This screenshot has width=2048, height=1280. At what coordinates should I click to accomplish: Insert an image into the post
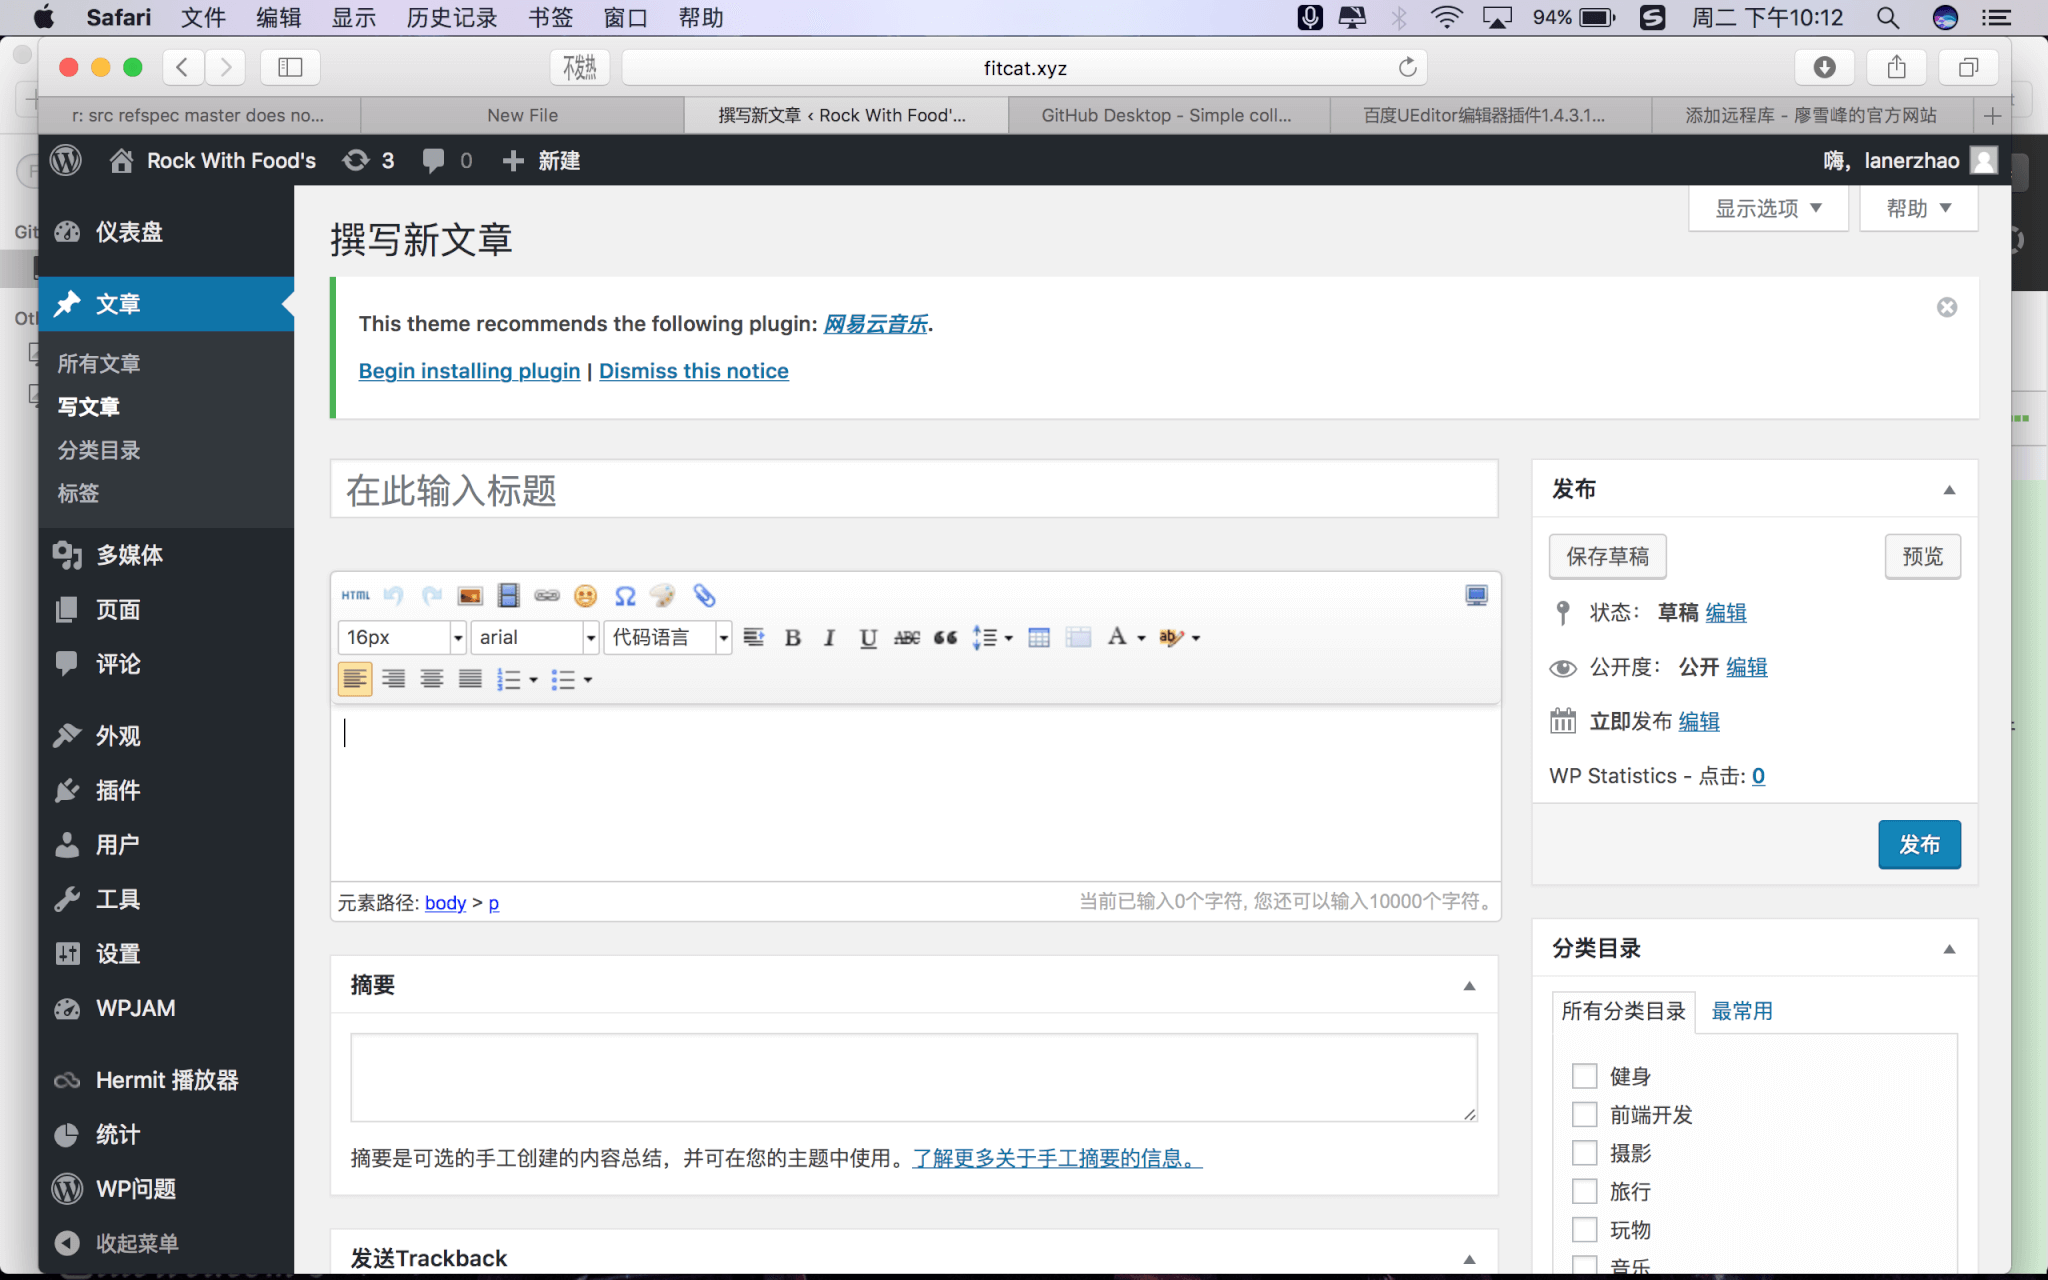click(x=468, y=594)
